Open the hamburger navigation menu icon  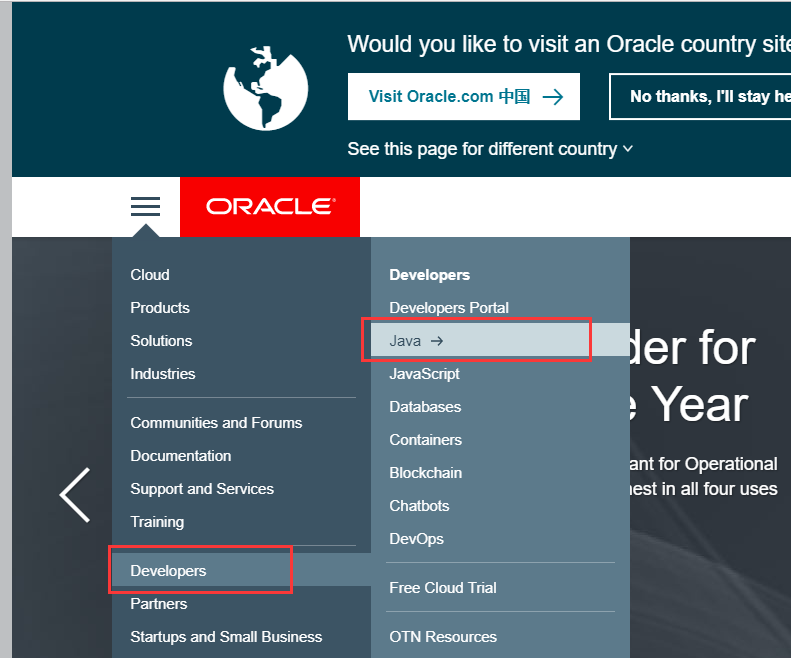coord(145,206)
